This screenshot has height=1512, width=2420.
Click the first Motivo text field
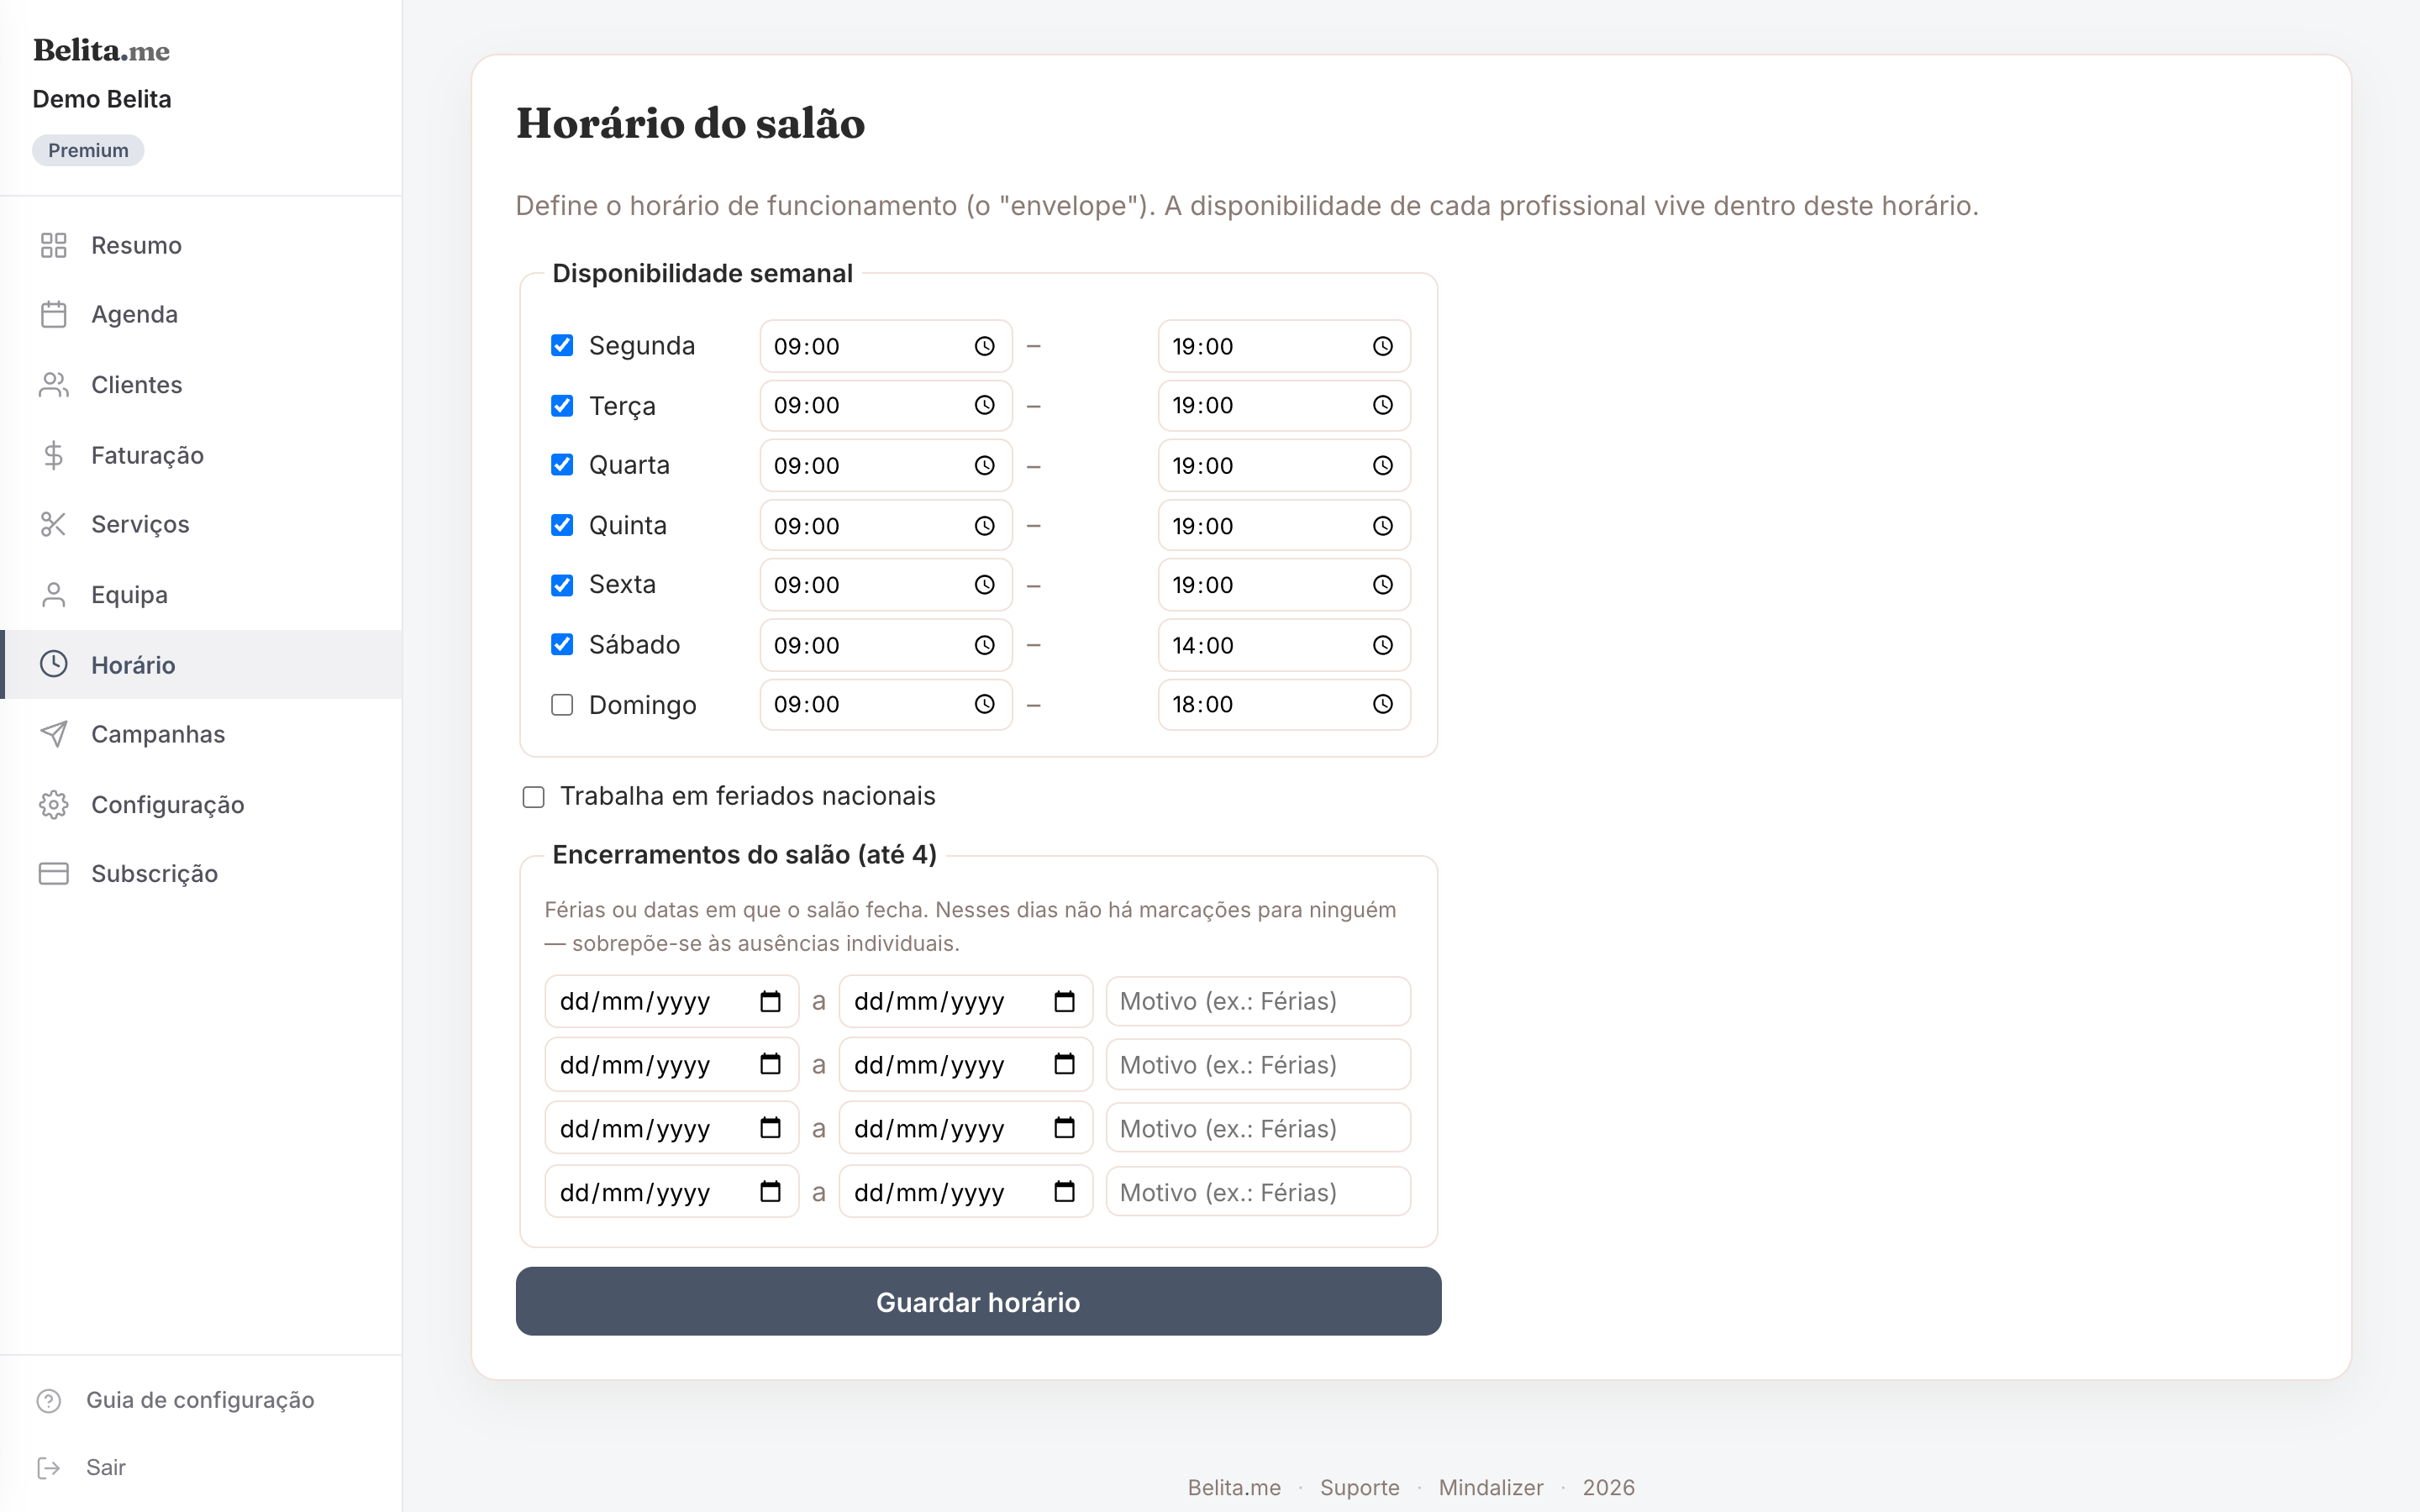click(x=1258, y=1001)
